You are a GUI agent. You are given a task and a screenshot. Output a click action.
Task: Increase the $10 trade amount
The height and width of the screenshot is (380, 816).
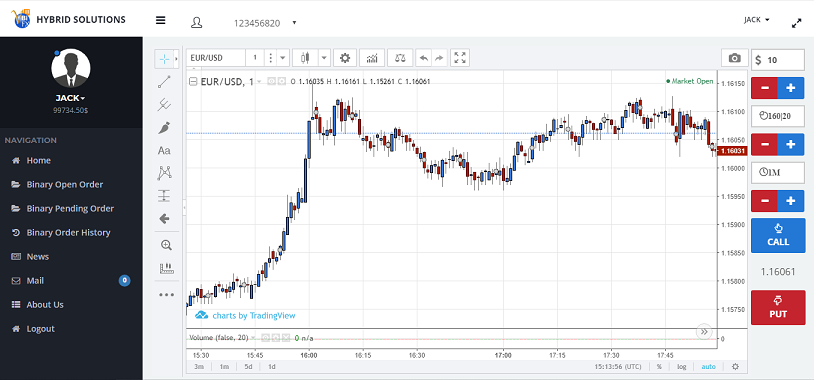(x=791, y=88)
